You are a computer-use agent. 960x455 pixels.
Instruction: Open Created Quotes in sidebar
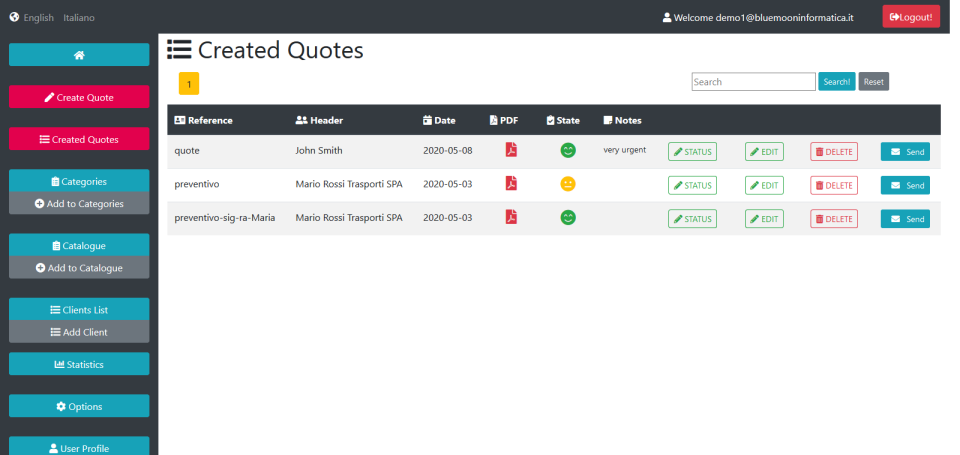pyautogui.click(x=79, y=139)
